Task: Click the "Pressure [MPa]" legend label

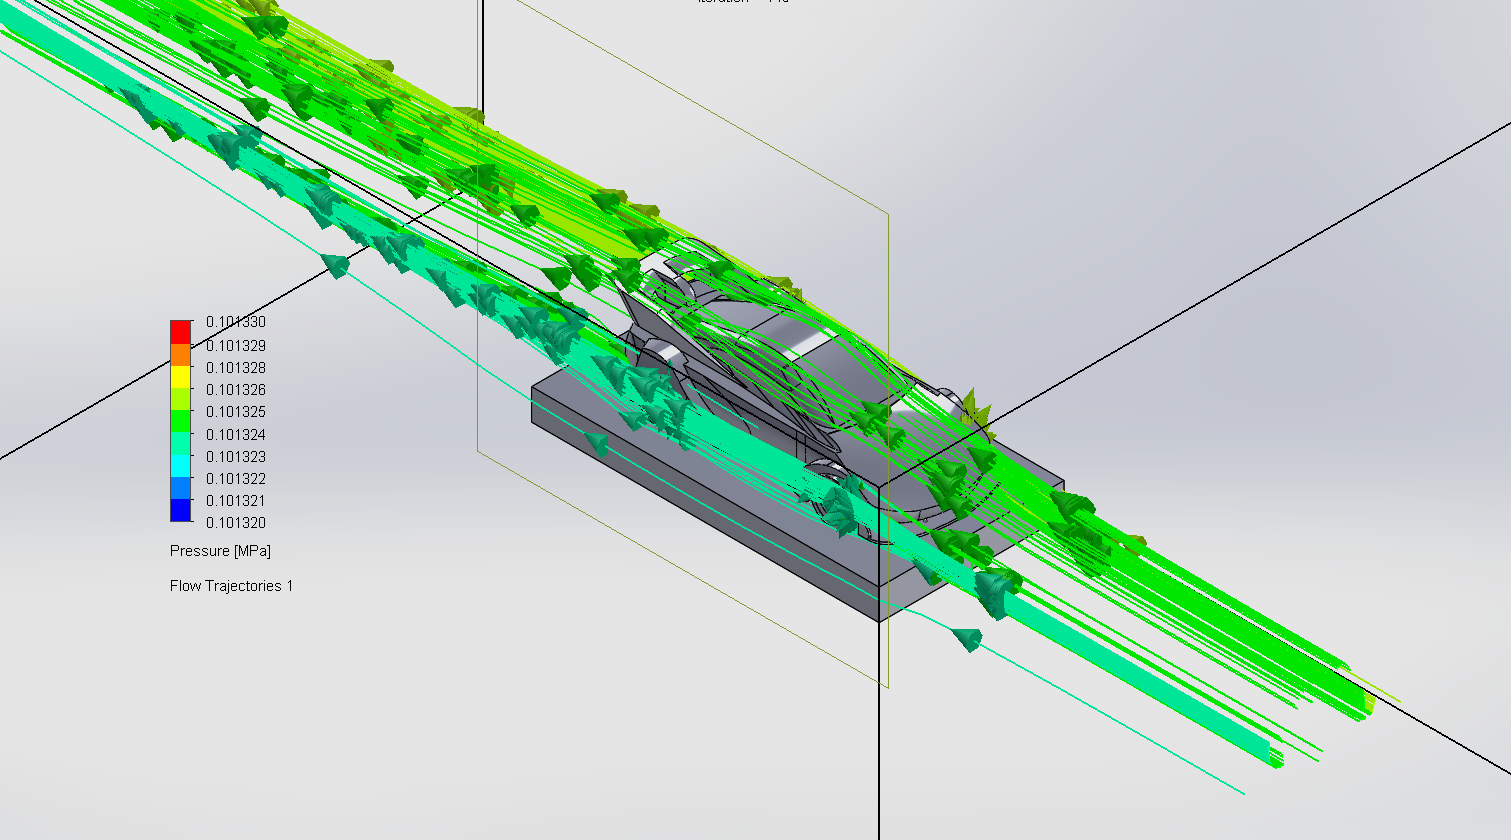Action: click(220, 551)
